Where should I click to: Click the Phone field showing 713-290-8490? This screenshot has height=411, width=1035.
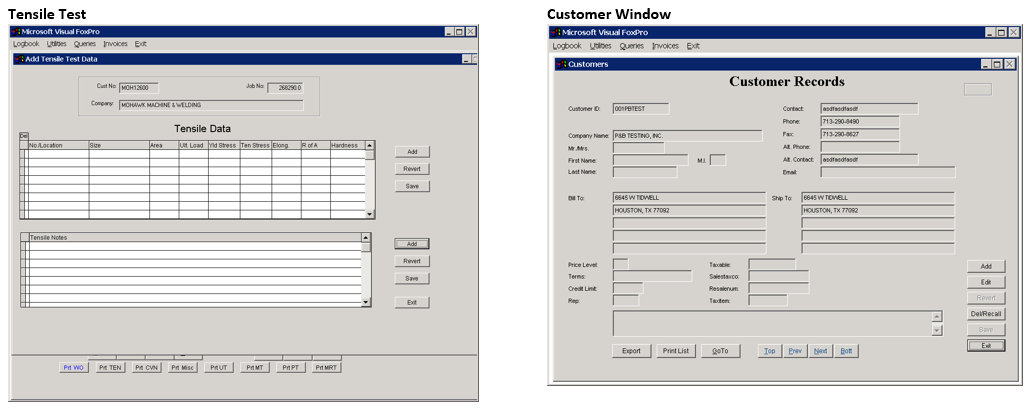[x=860, y=121]
